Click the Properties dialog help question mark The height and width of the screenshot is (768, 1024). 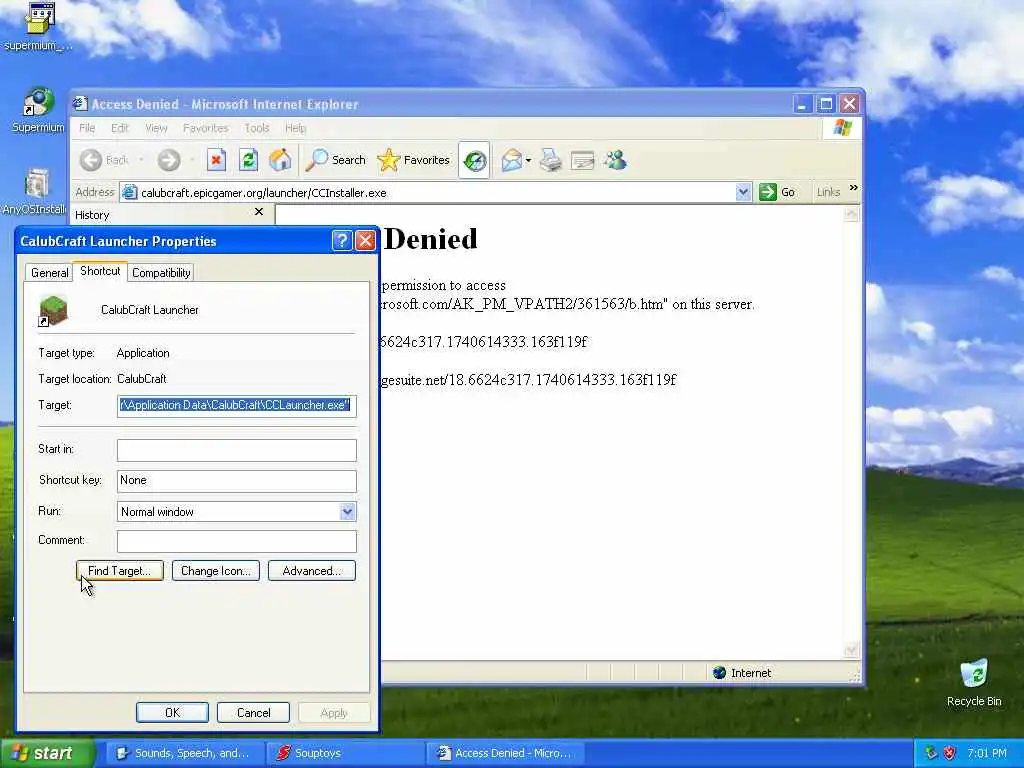point(342,241)
